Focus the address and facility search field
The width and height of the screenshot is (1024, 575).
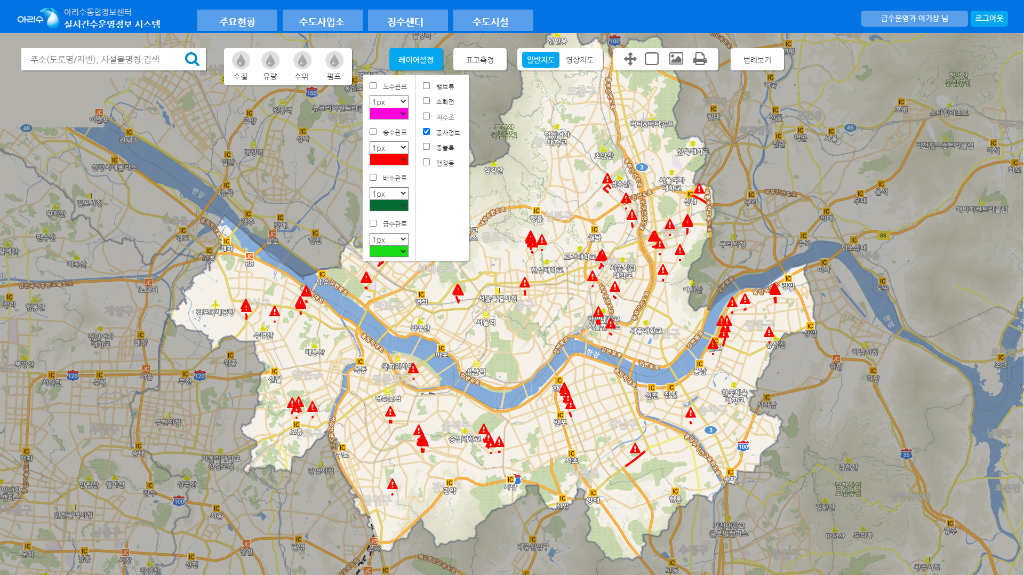[104, 59]
